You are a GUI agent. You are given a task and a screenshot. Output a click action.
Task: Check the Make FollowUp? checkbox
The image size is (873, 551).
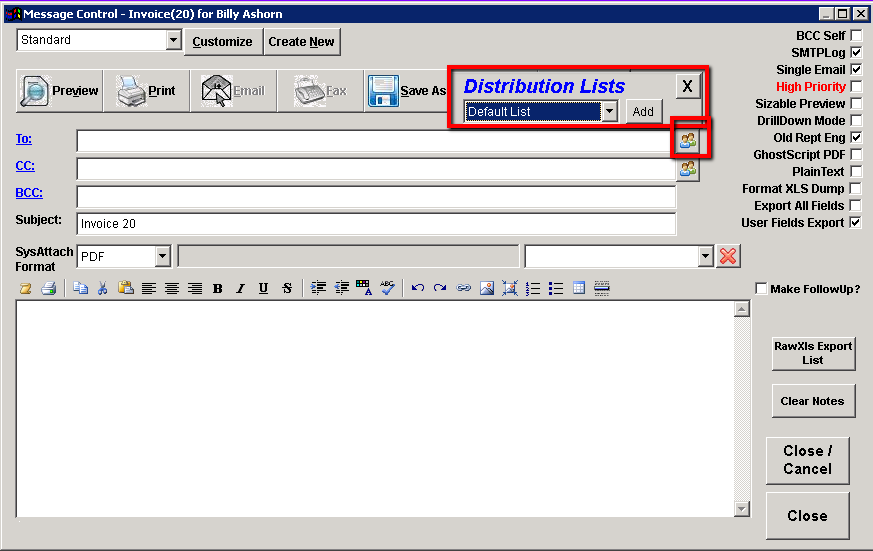[x=761, y=288]
